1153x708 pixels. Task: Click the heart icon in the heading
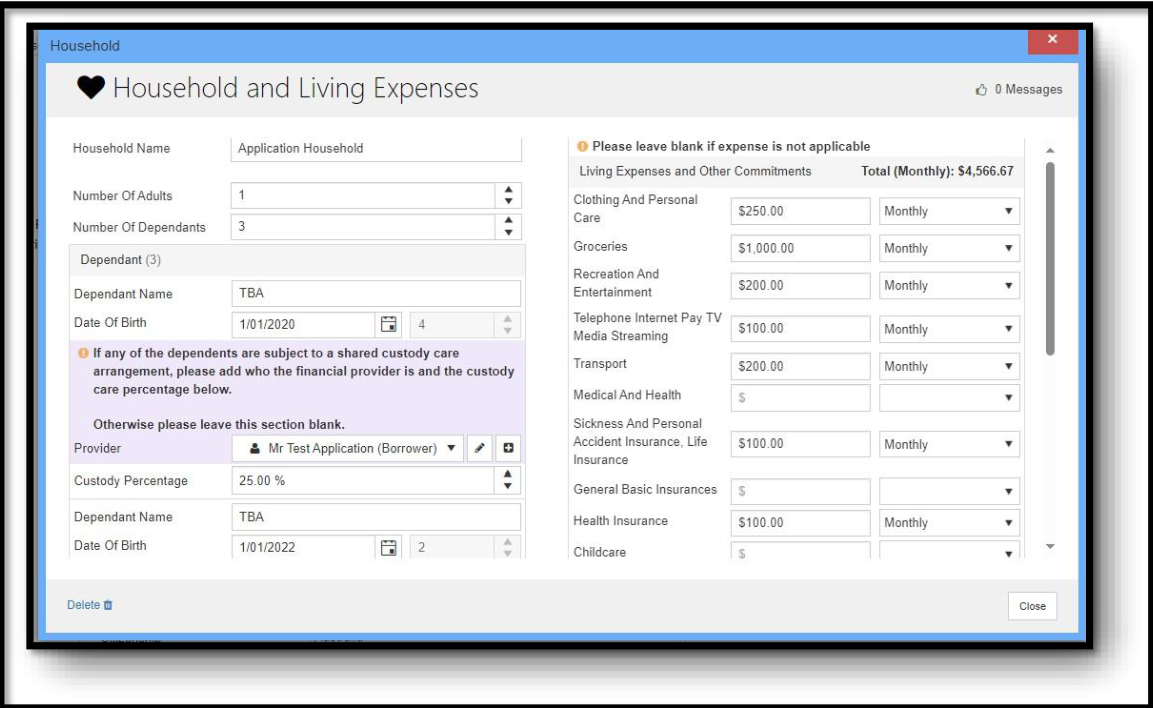(x=91, y=89)
